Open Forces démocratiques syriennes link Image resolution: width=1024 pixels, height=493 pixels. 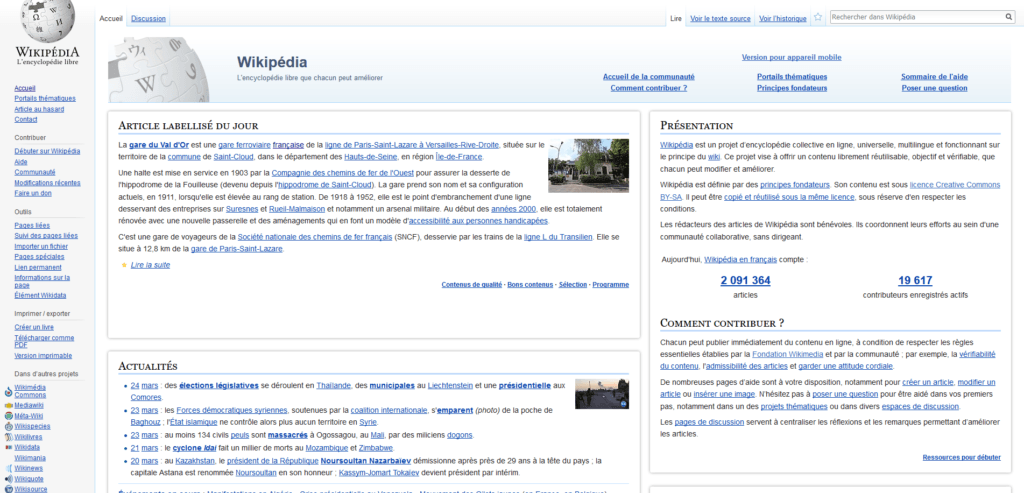[x=232, y=410]
